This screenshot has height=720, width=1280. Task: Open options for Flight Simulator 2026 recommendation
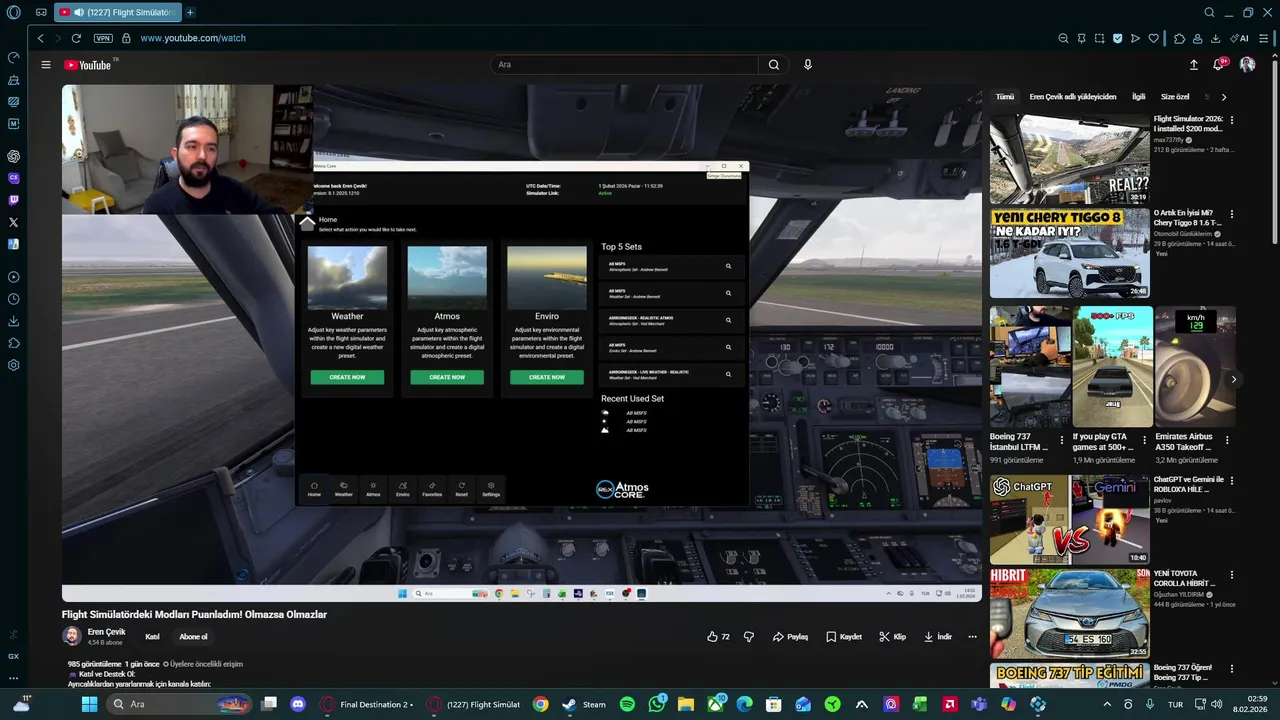point(1232,120)
